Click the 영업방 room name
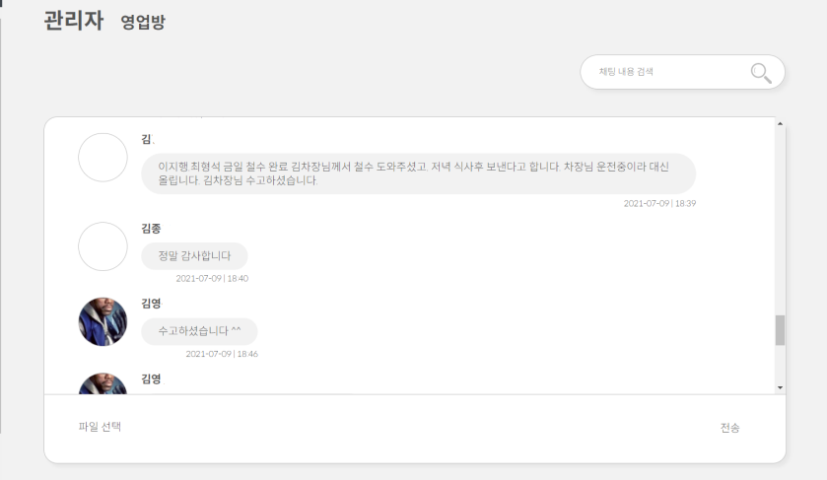This screenshot has width=827, height=480. click(143, 22)
